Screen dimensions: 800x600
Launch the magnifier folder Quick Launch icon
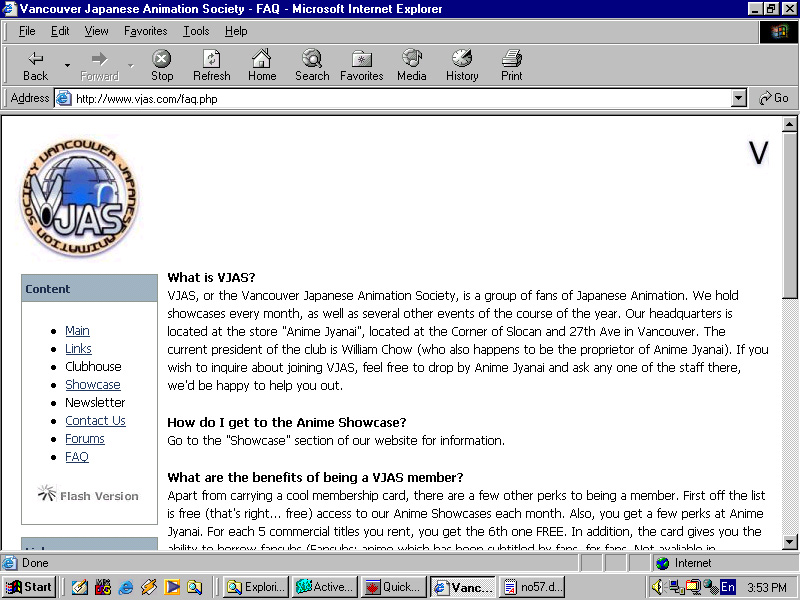pos(194,587)
